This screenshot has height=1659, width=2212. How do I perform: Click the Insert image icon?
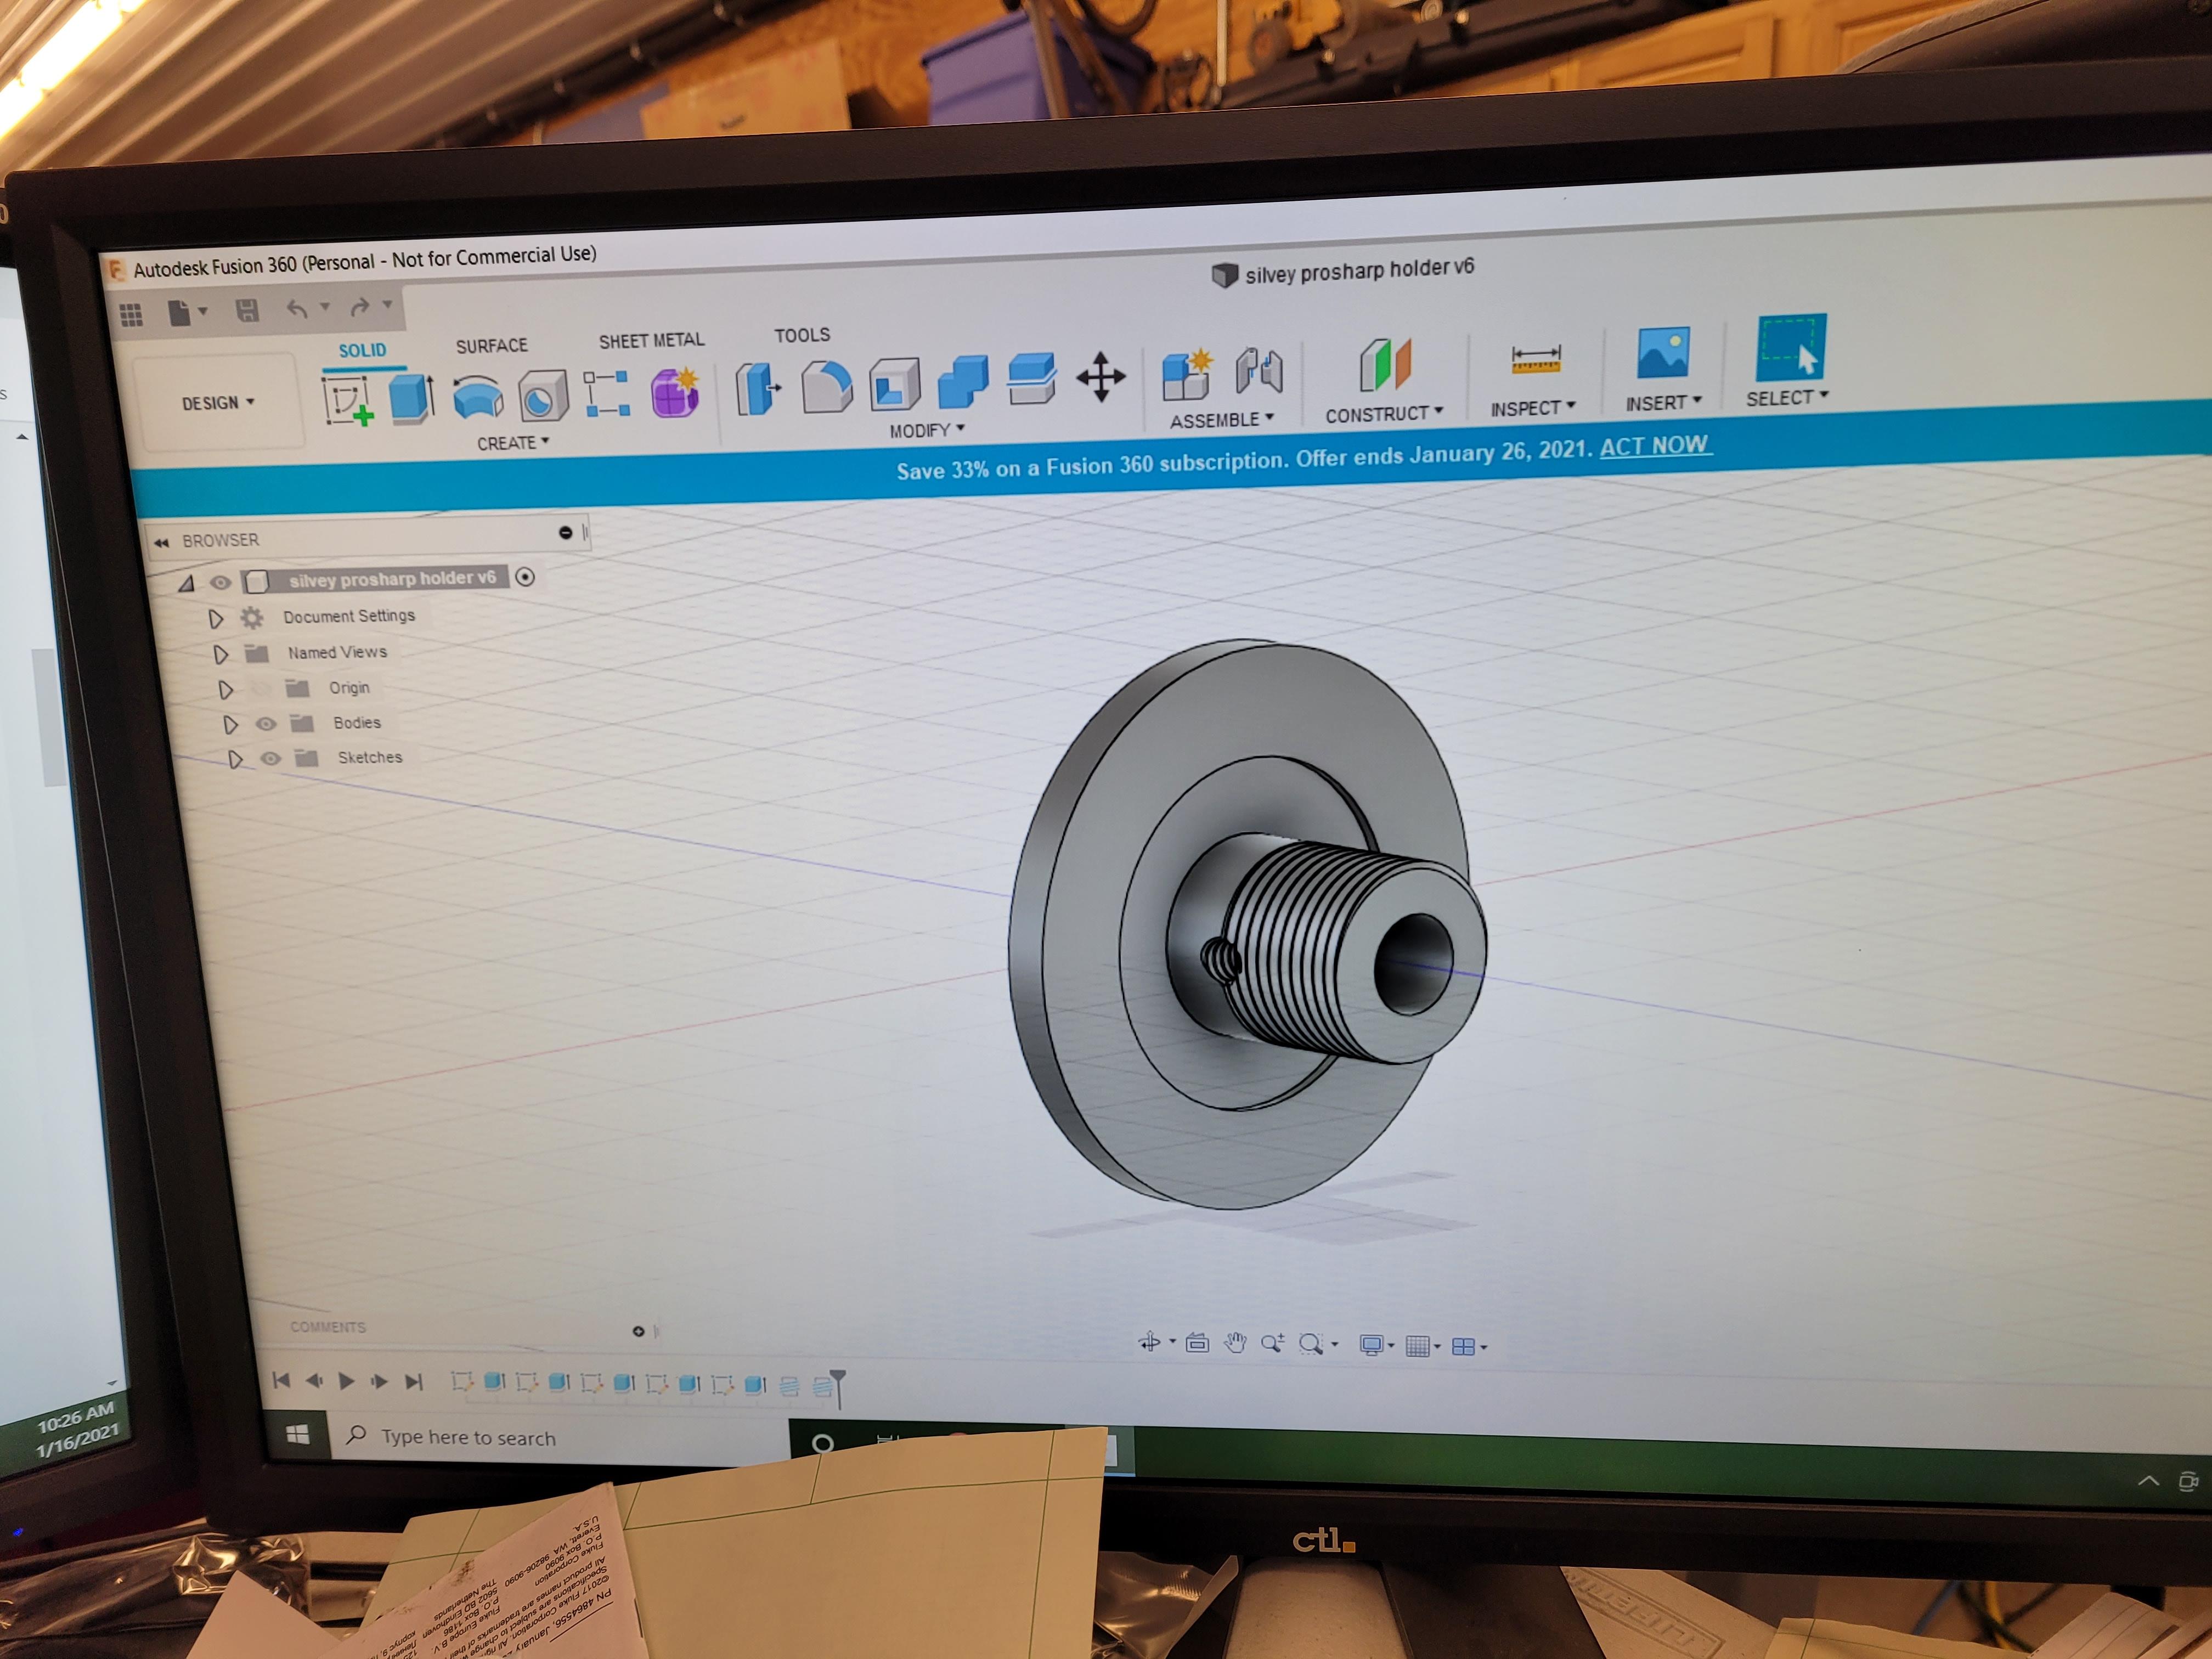point(1663,353)
